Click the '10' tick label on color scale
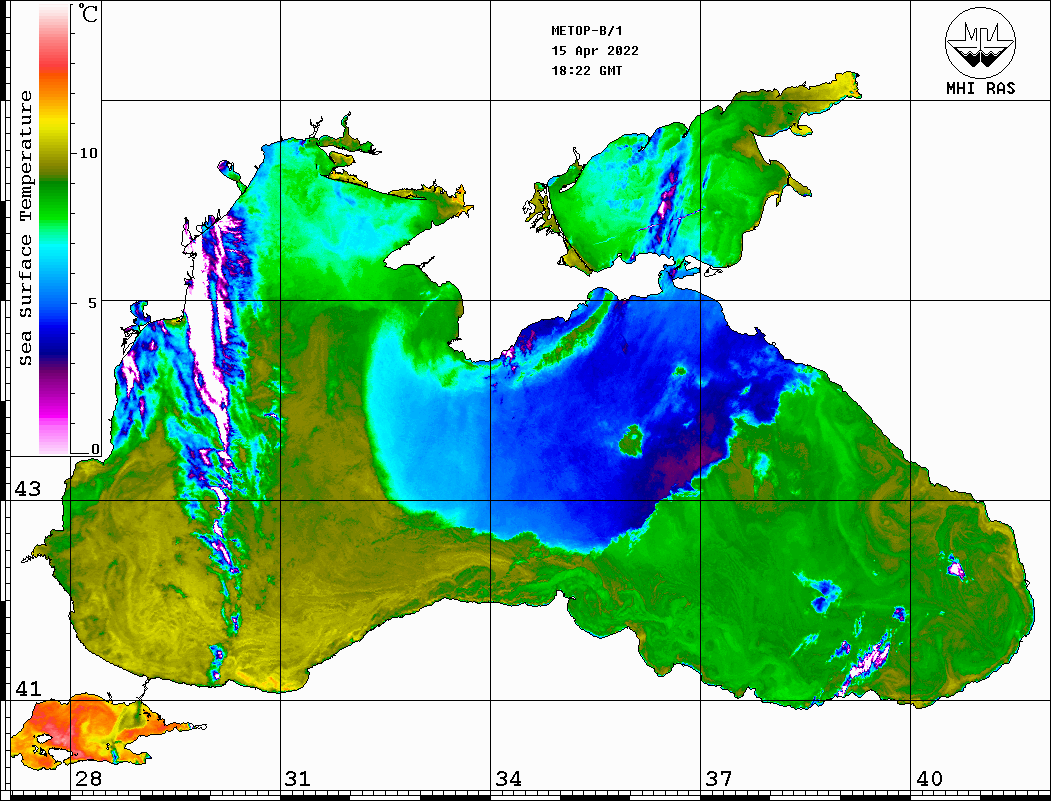1051x801 pixels. [88, 153]
